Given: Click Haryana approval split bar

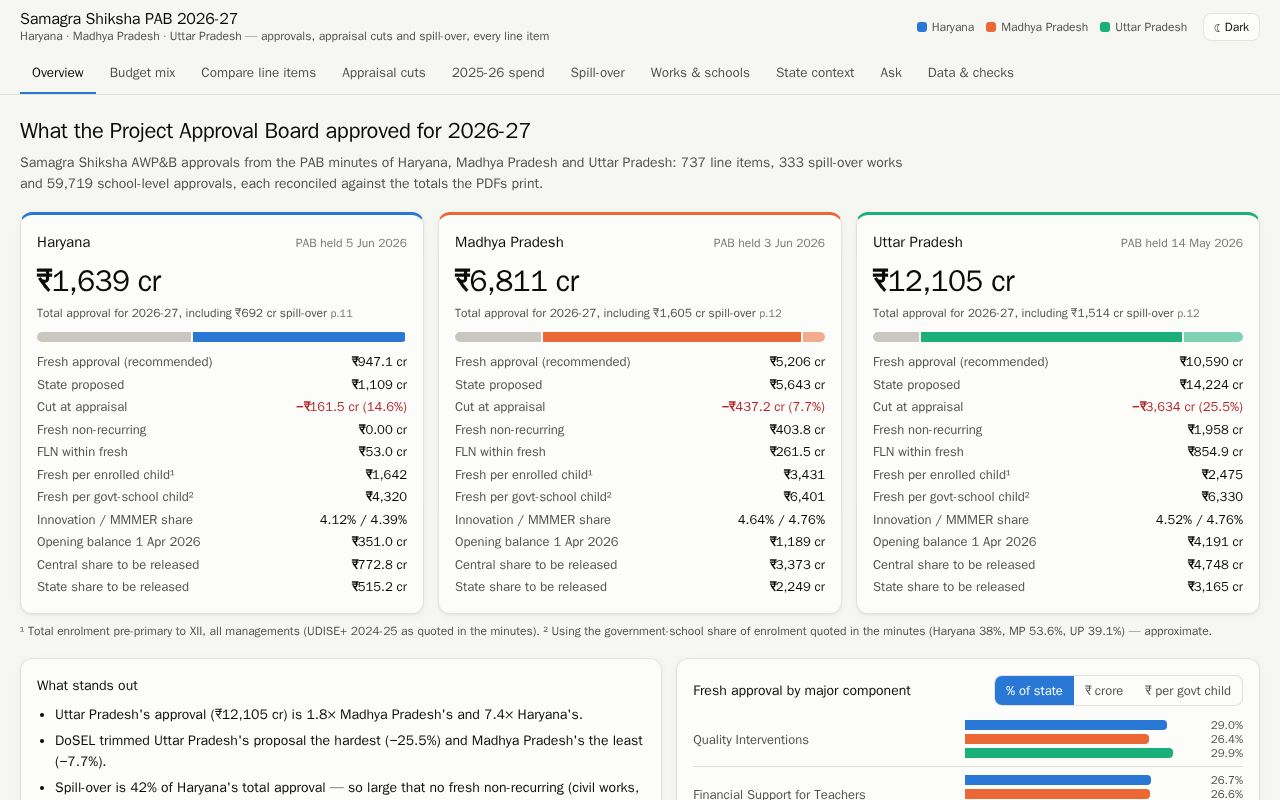Looking at the screenshot, I should (x=222, y=337).
